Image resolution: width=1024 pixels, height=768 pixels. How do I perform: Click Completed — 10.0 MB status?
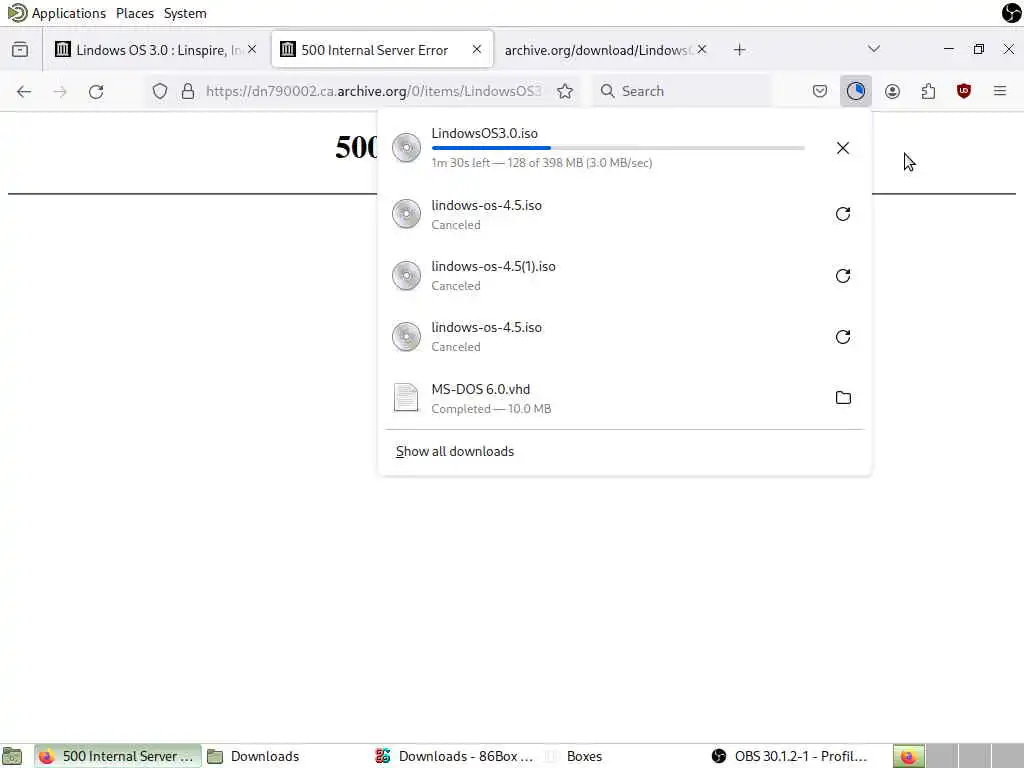(x=491, y=409)
